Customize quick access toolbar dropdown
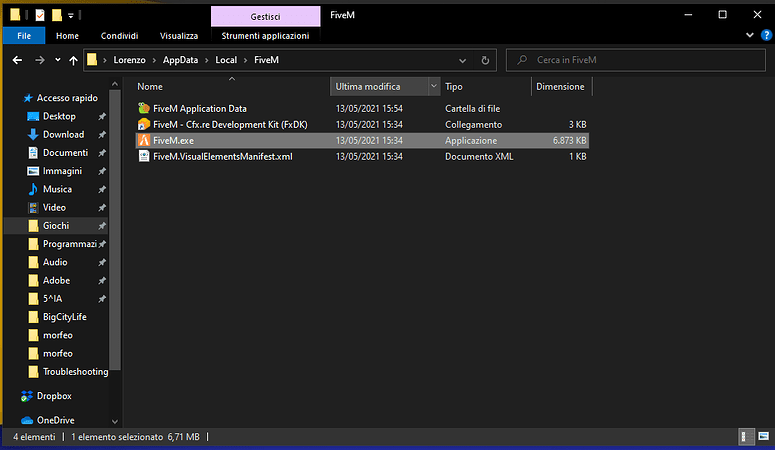 tap(71, 16)
